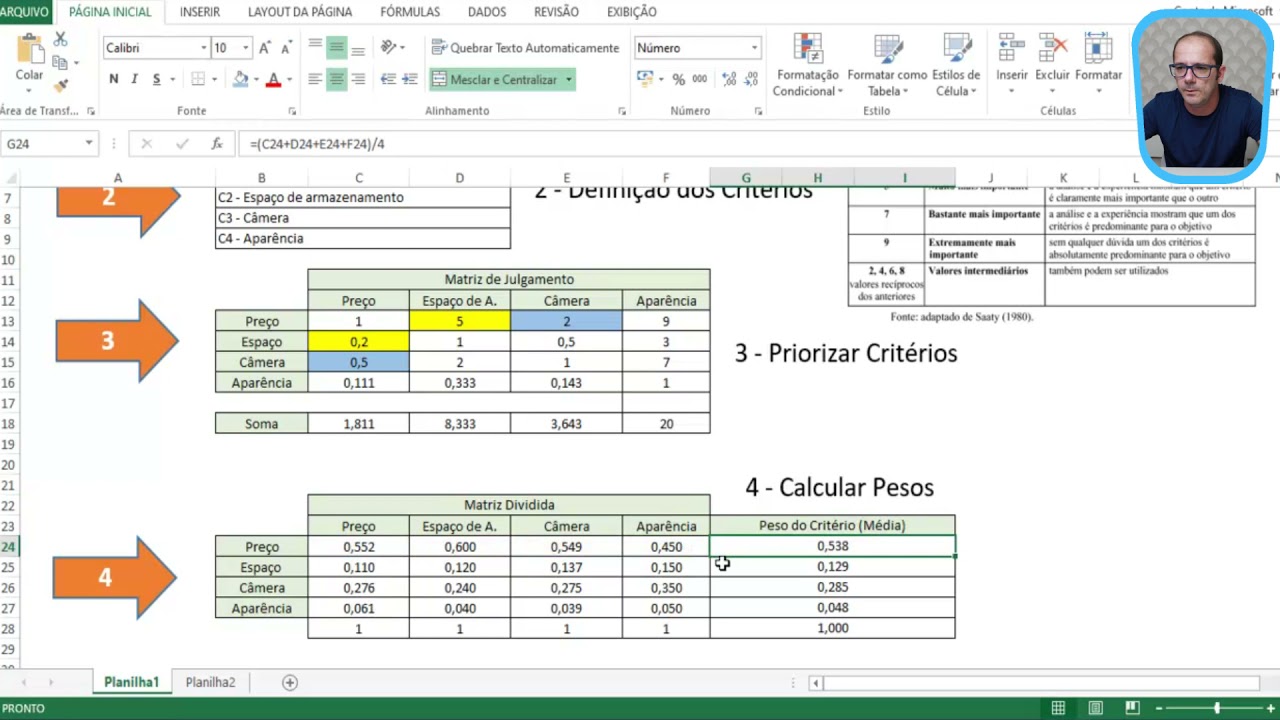
Task: Switch to Page Break Preview icon
Action: click(1132, 708)
